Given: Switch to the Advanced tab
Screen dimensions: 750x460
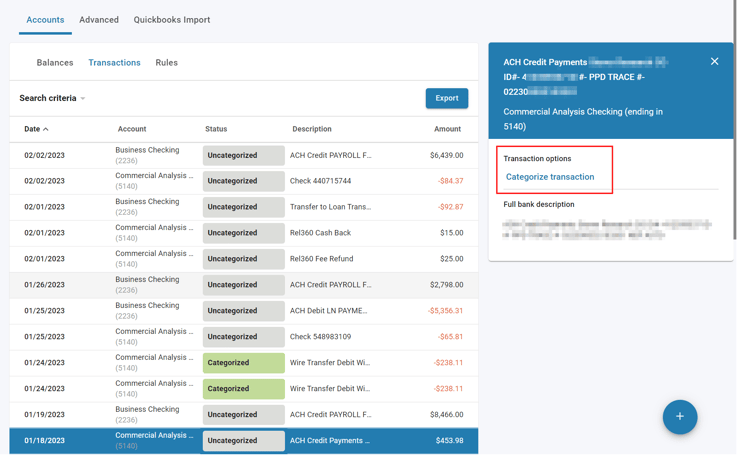Looking at the screenshot, I should tap(99, 20).
